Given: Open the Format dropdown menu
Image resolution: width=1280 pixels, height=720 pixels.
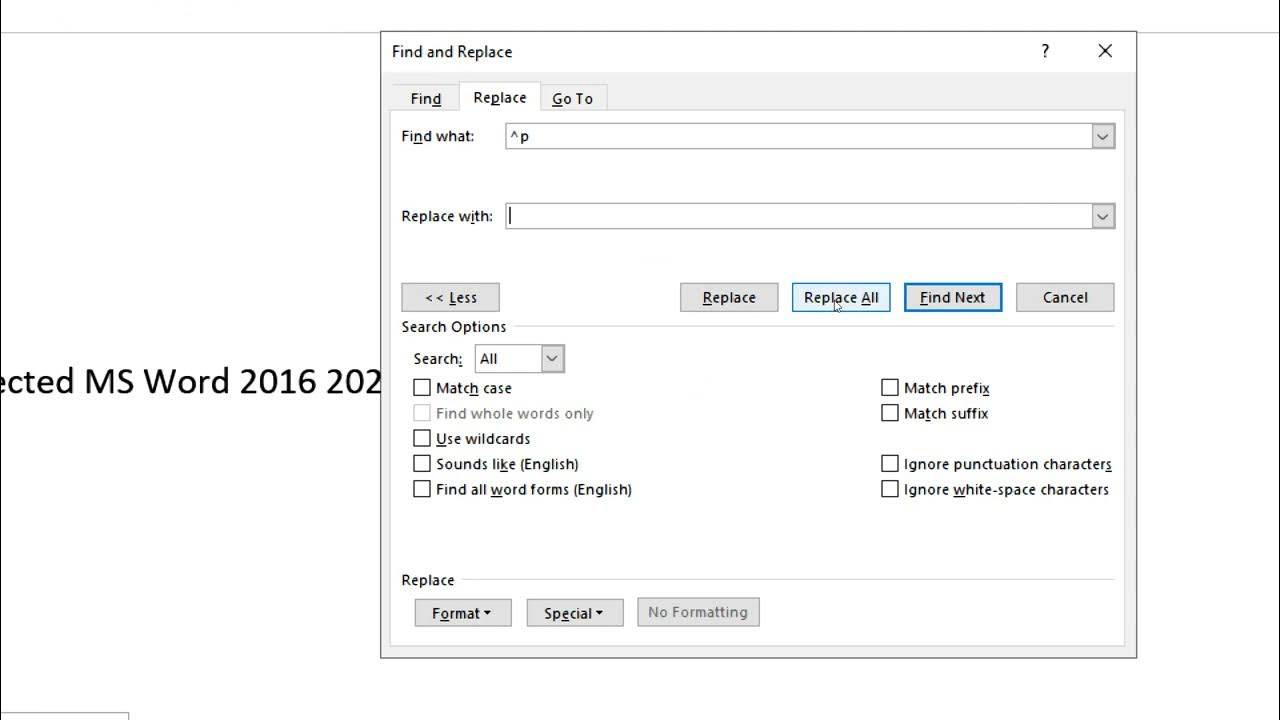Looking at the screenshot, I should (462, 613).
